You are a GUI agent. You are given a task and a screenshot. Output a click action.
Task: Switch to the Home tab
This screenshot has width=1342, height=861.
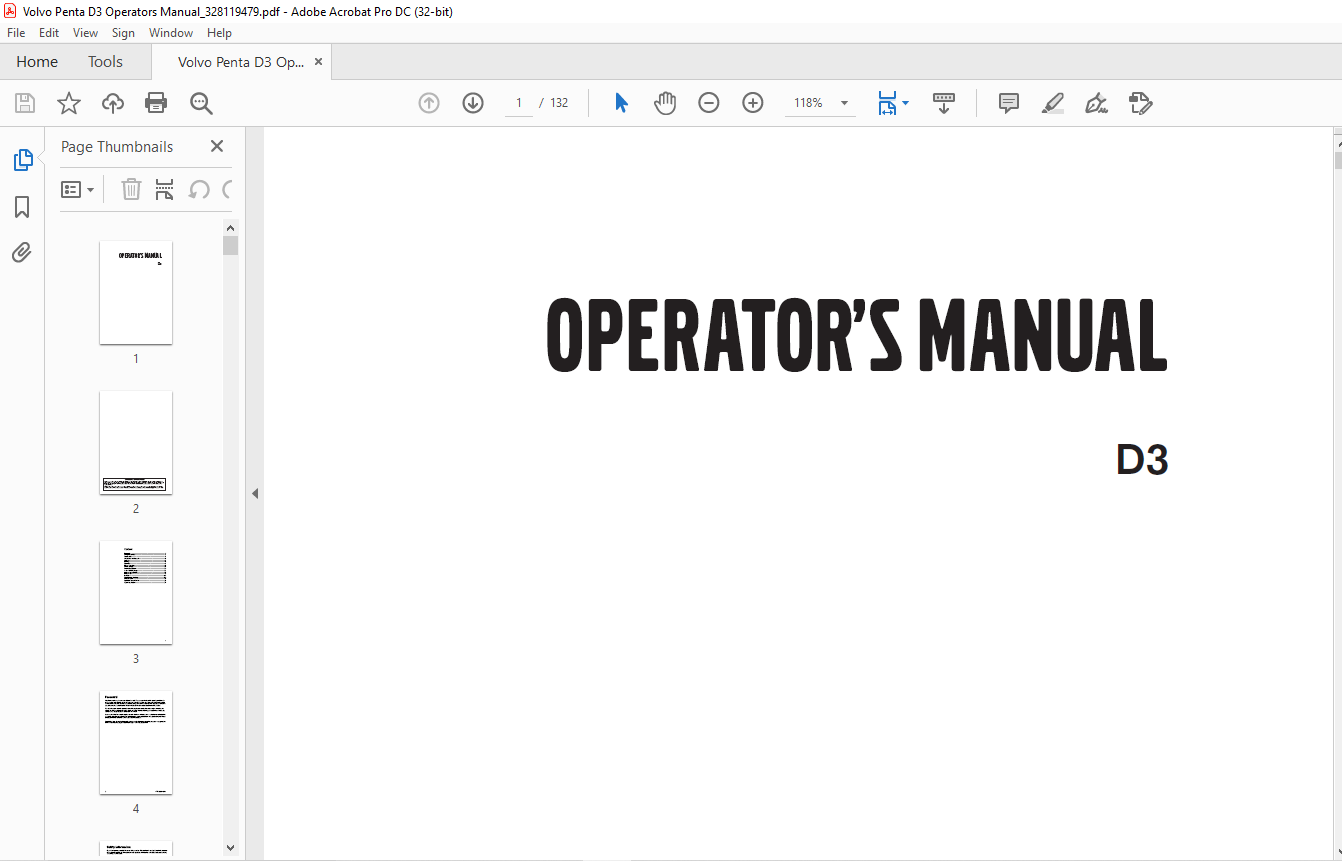tap(37, 62)
